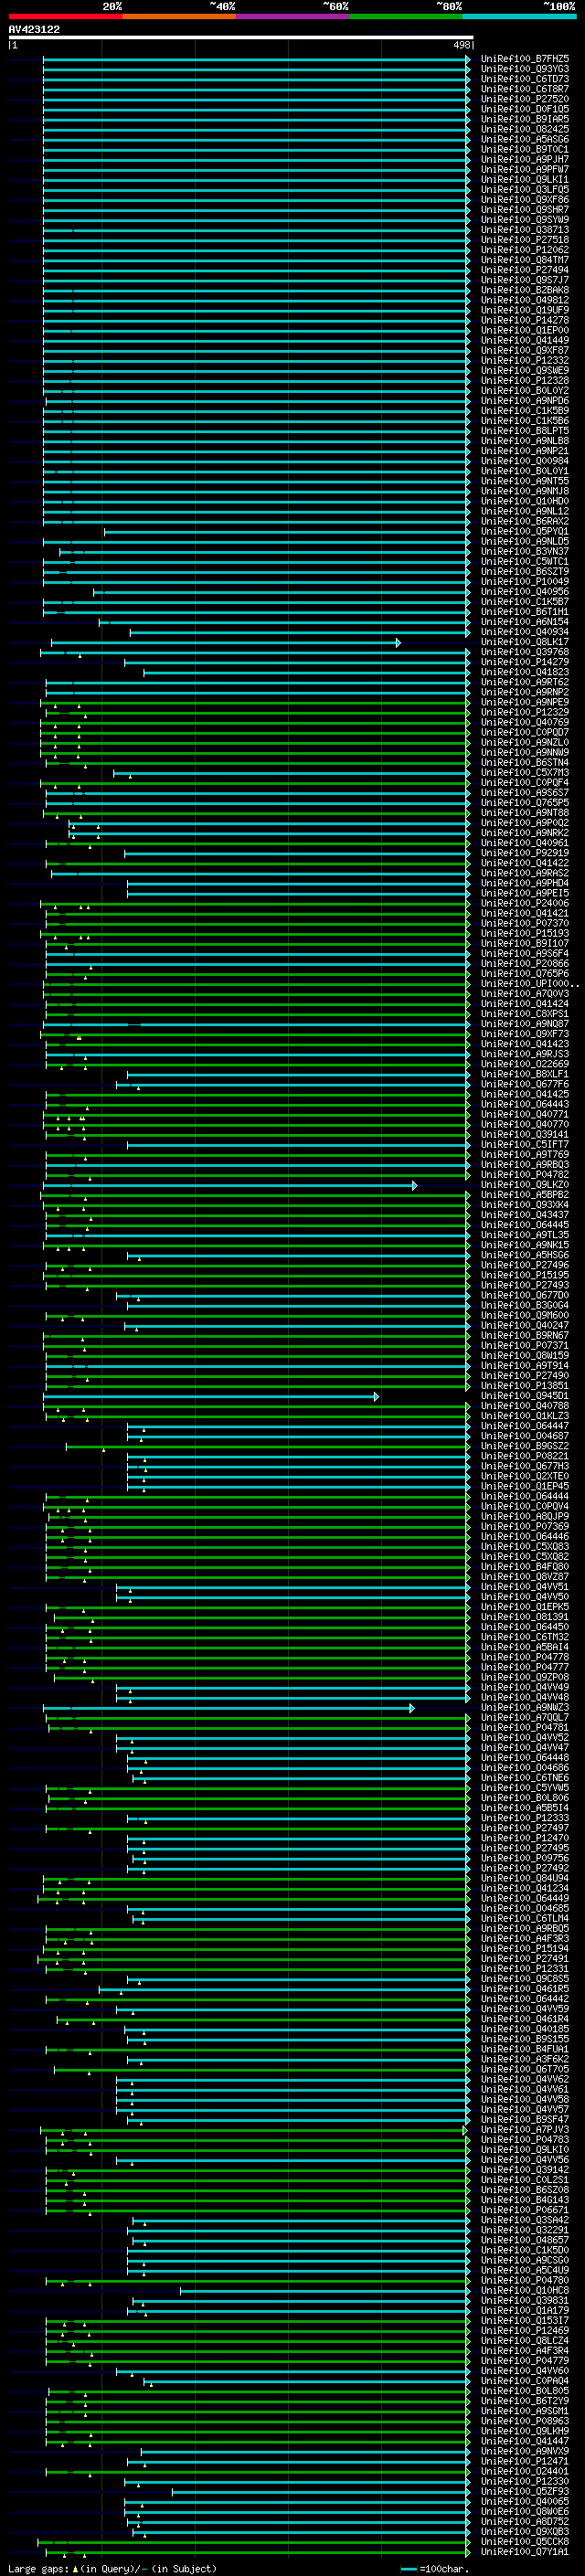Open hit UniRef100_P27520

[x=525, y=99]
